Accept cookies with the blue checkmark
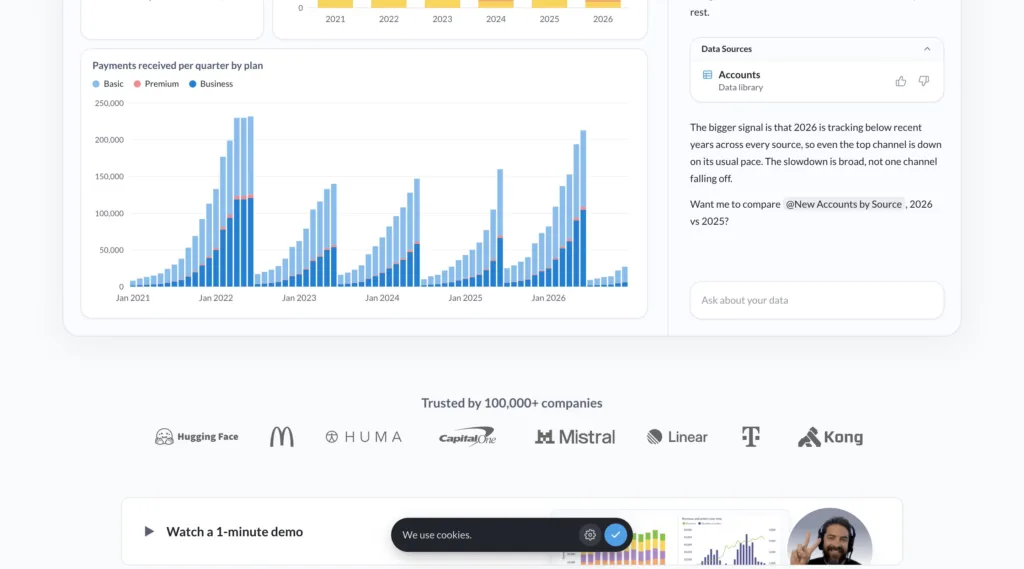Image resolution: width=1024 pixels, height=569 pixels. pyautogui.click(x=615, y=534)
